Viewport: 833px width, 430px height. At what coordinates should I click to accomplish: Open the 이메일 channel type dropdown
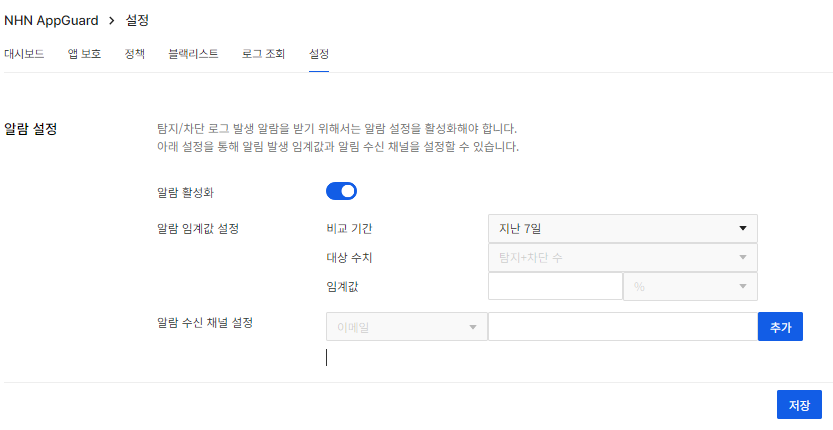[407, 327]
